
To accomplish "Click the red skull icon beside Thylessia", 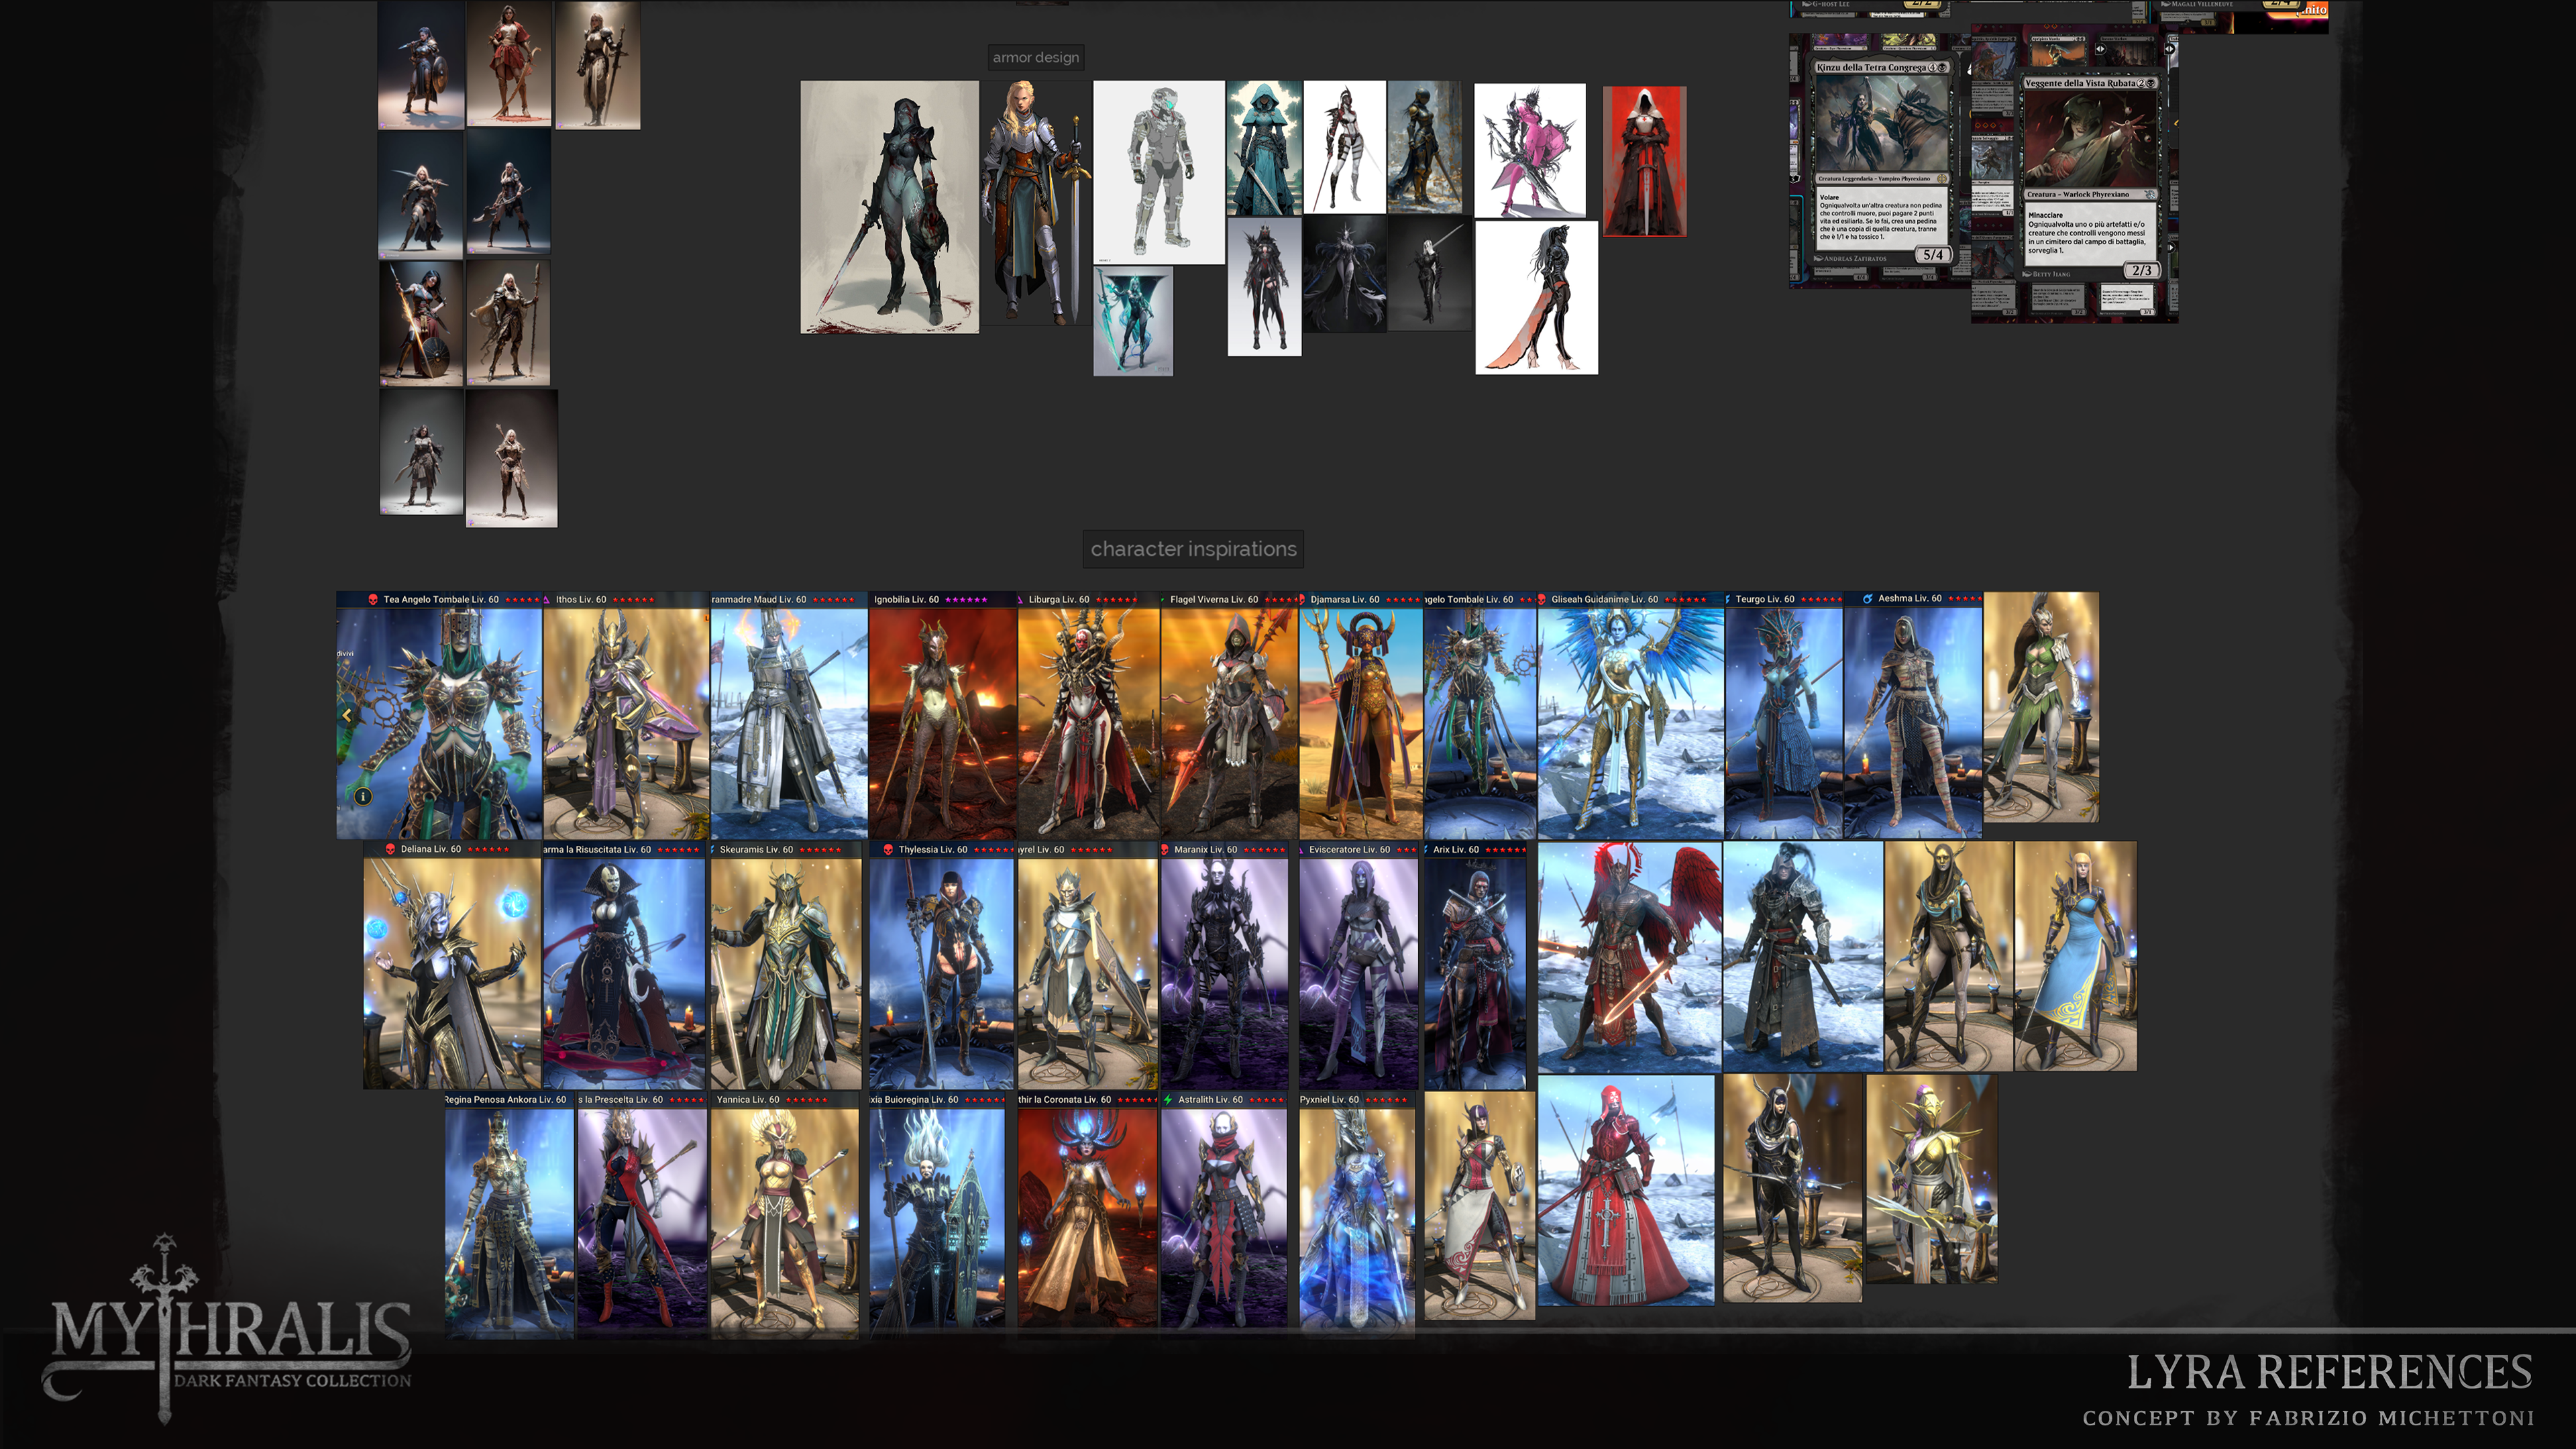I will click(888, 850).
